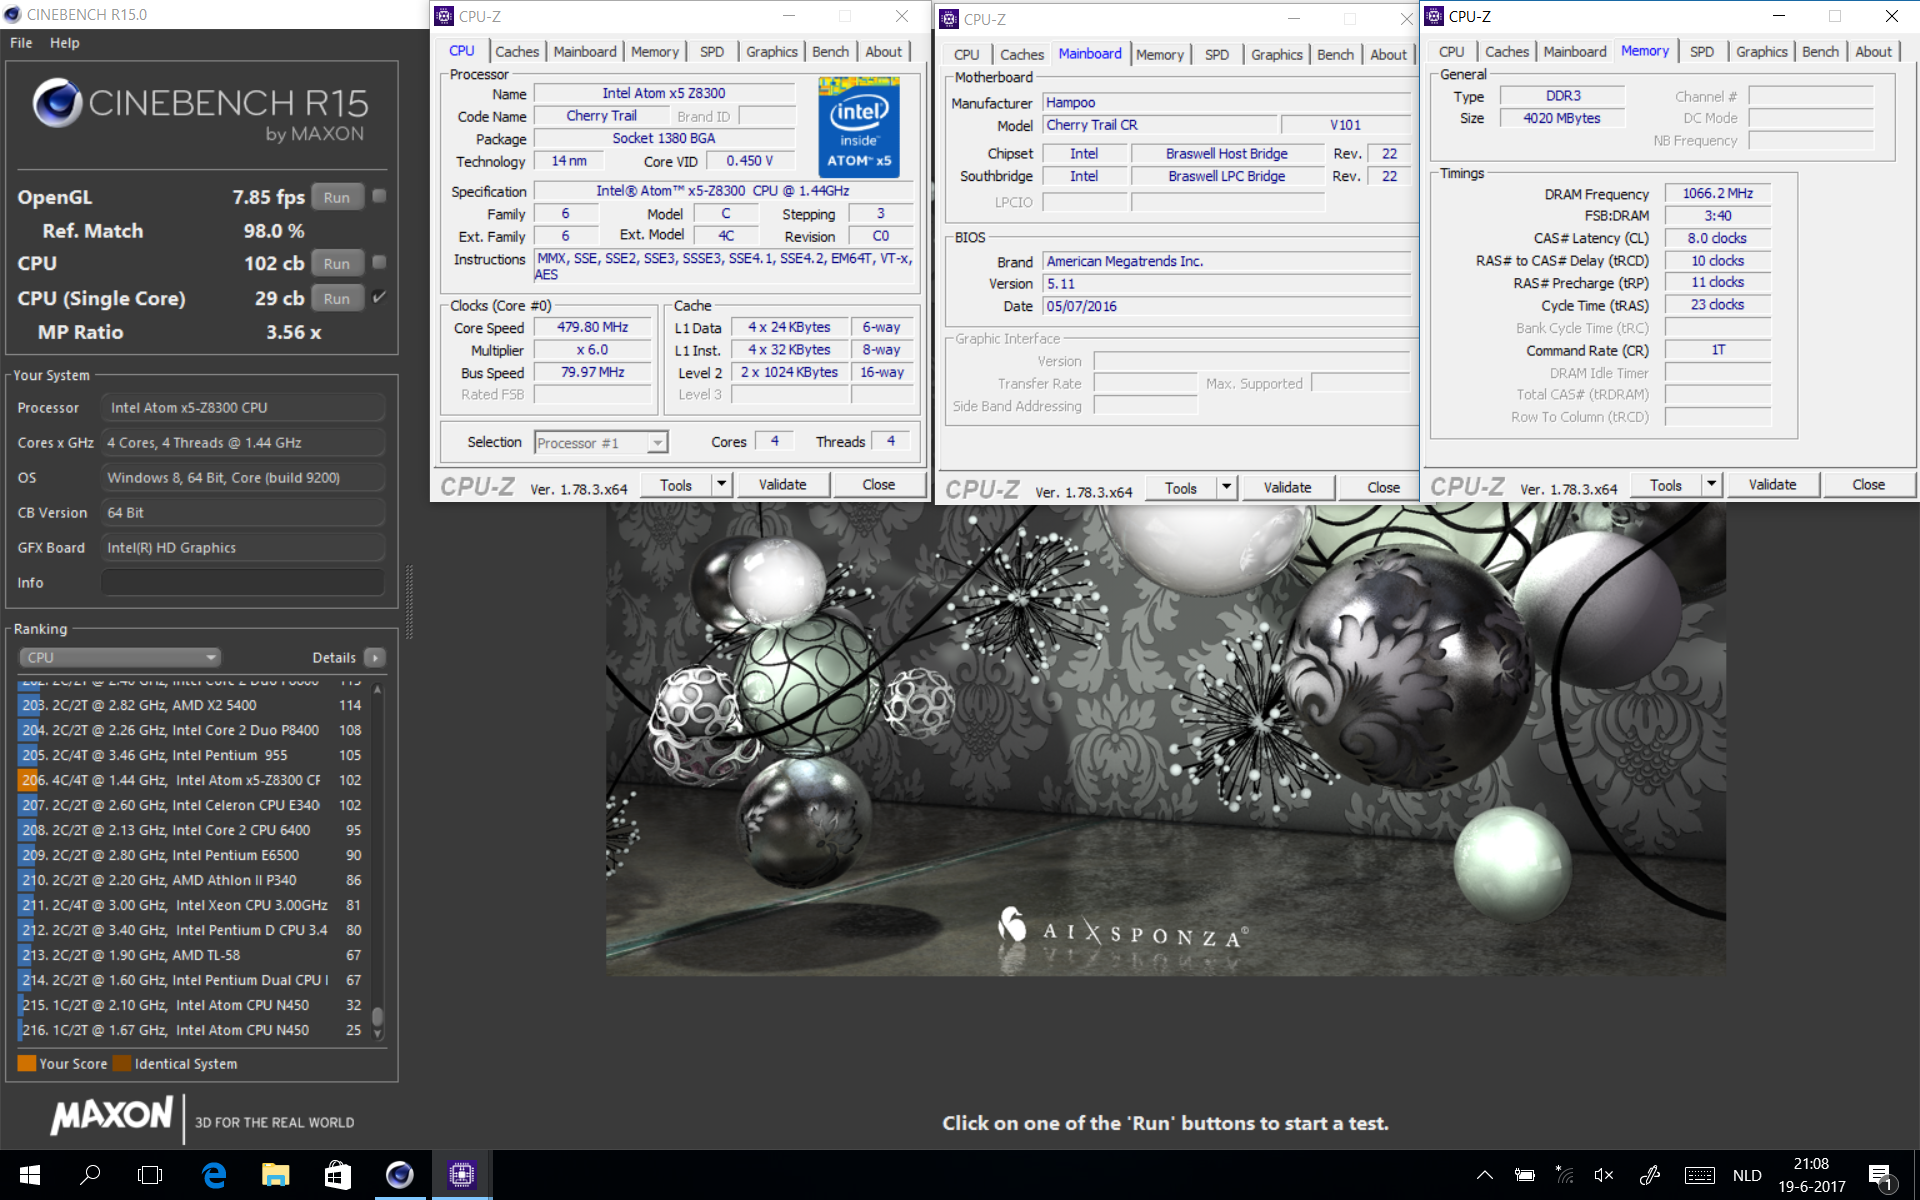Select ranking row Intel Celeron CPU E340

point(190,805)
